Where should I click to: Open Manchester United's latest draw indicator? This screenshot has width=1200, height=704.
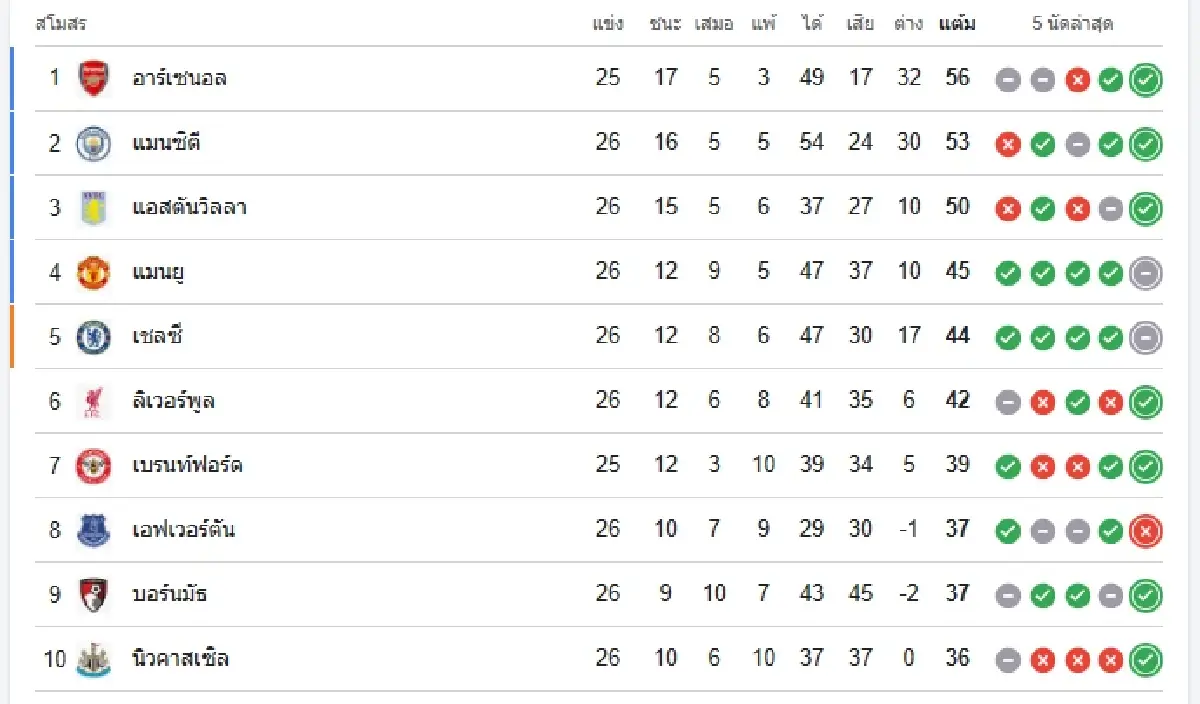(x=1145, y=273)
